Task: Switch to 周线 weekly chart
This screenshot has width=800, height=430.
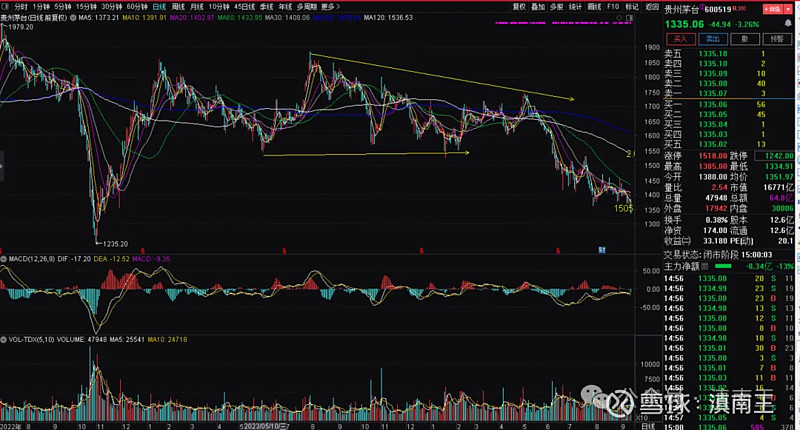Action: click(x=178, y=7)
